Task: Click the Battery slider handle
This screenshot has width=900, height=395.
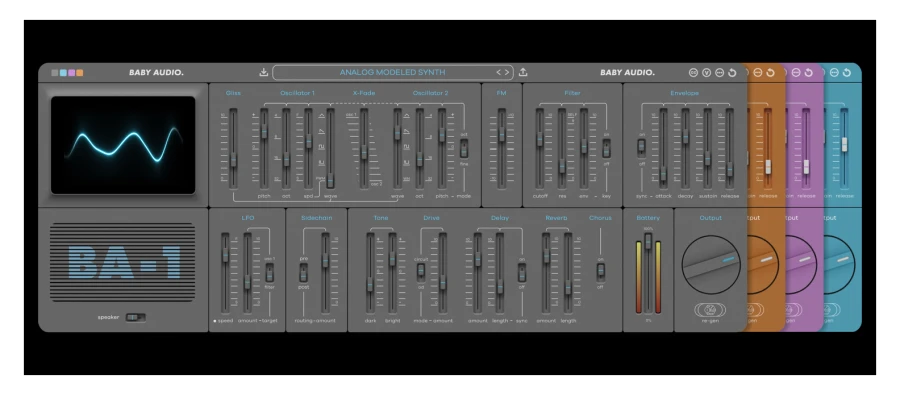Action: [x=648, y=242]
